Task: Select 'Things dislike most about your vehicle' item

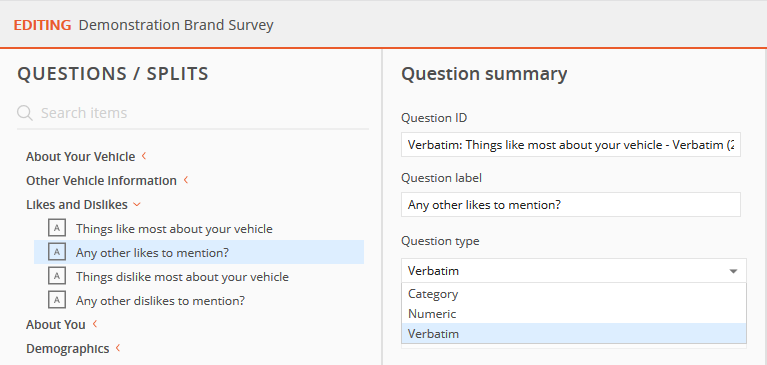Action: coord(182,276)
